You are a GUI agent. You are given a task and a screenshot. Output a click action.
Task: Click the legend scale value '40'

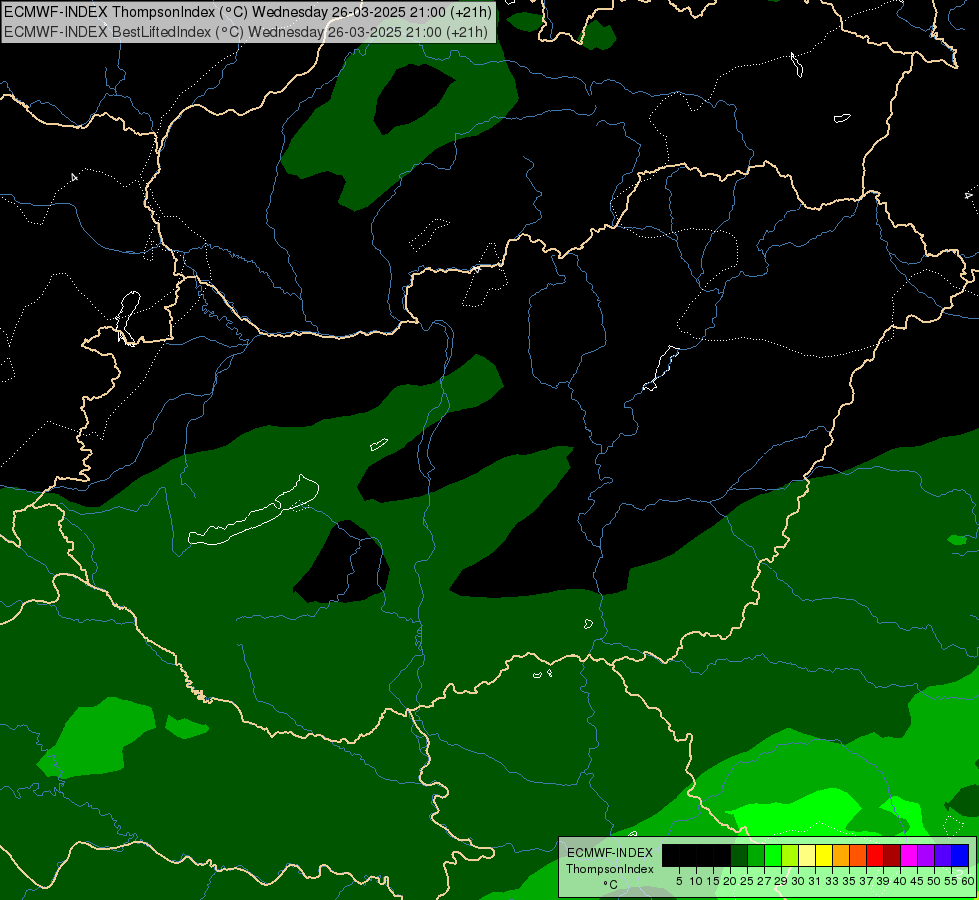click(900, 881)
